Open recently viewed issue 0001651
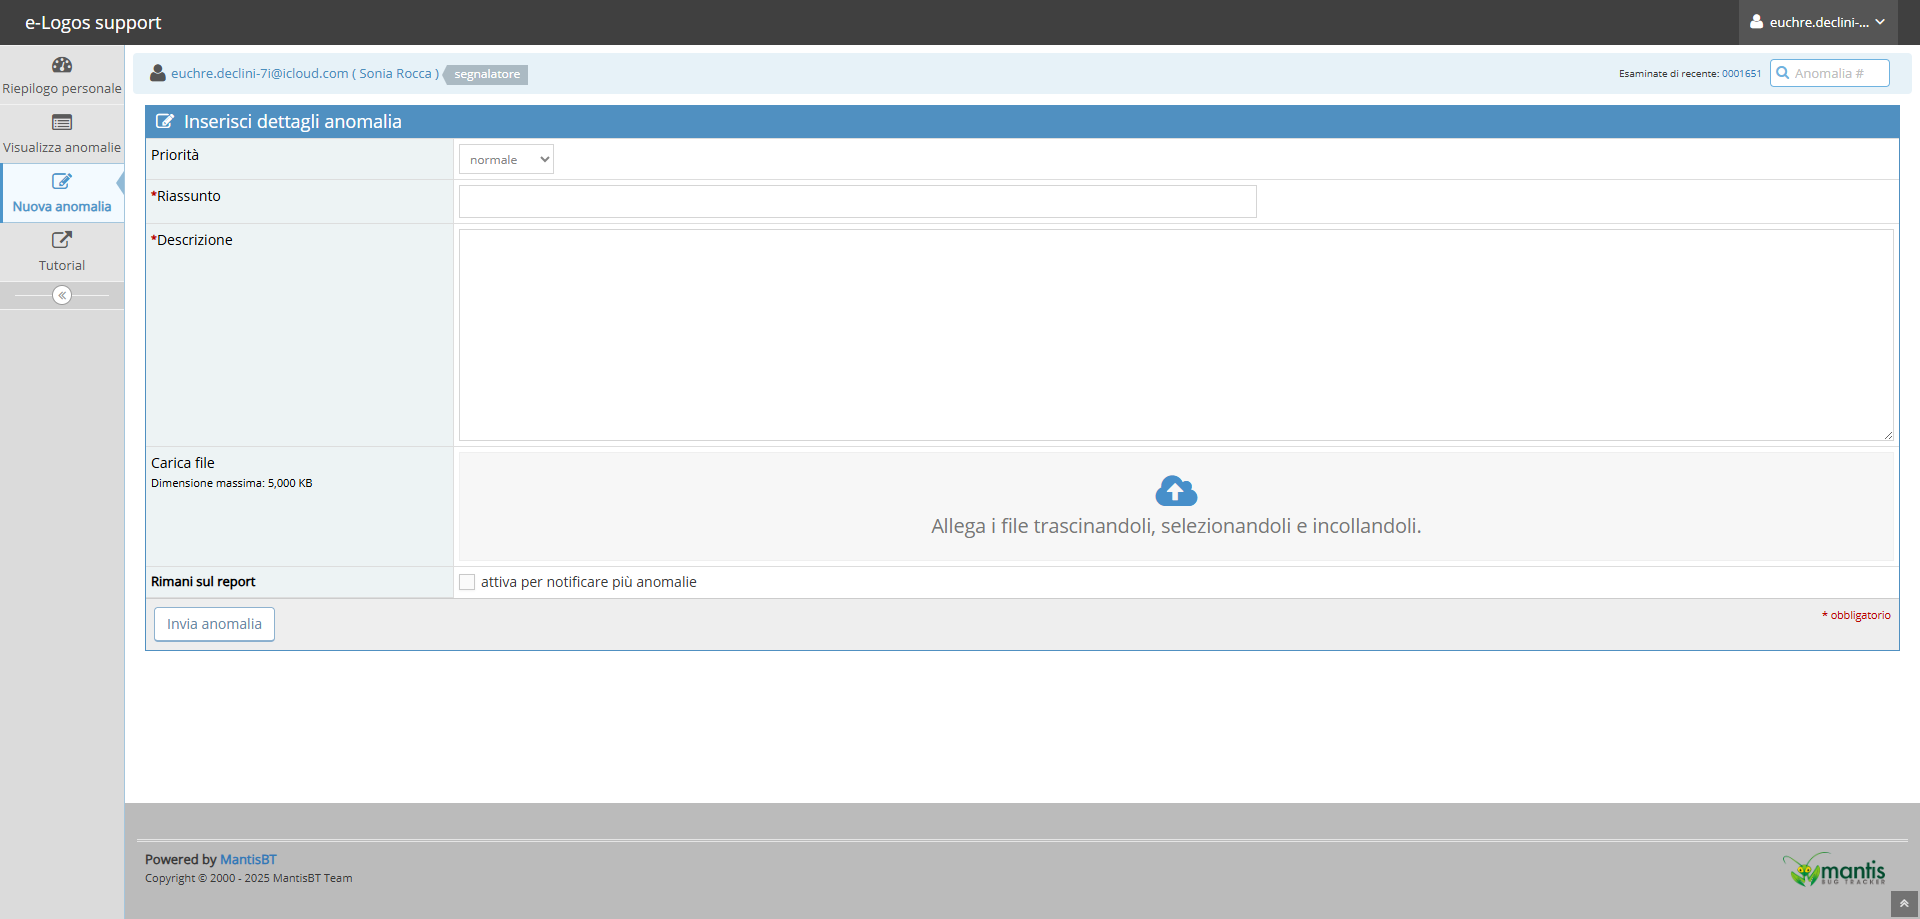The image size is (1920, 919). pyautogui.click(x=1741, y=74)
